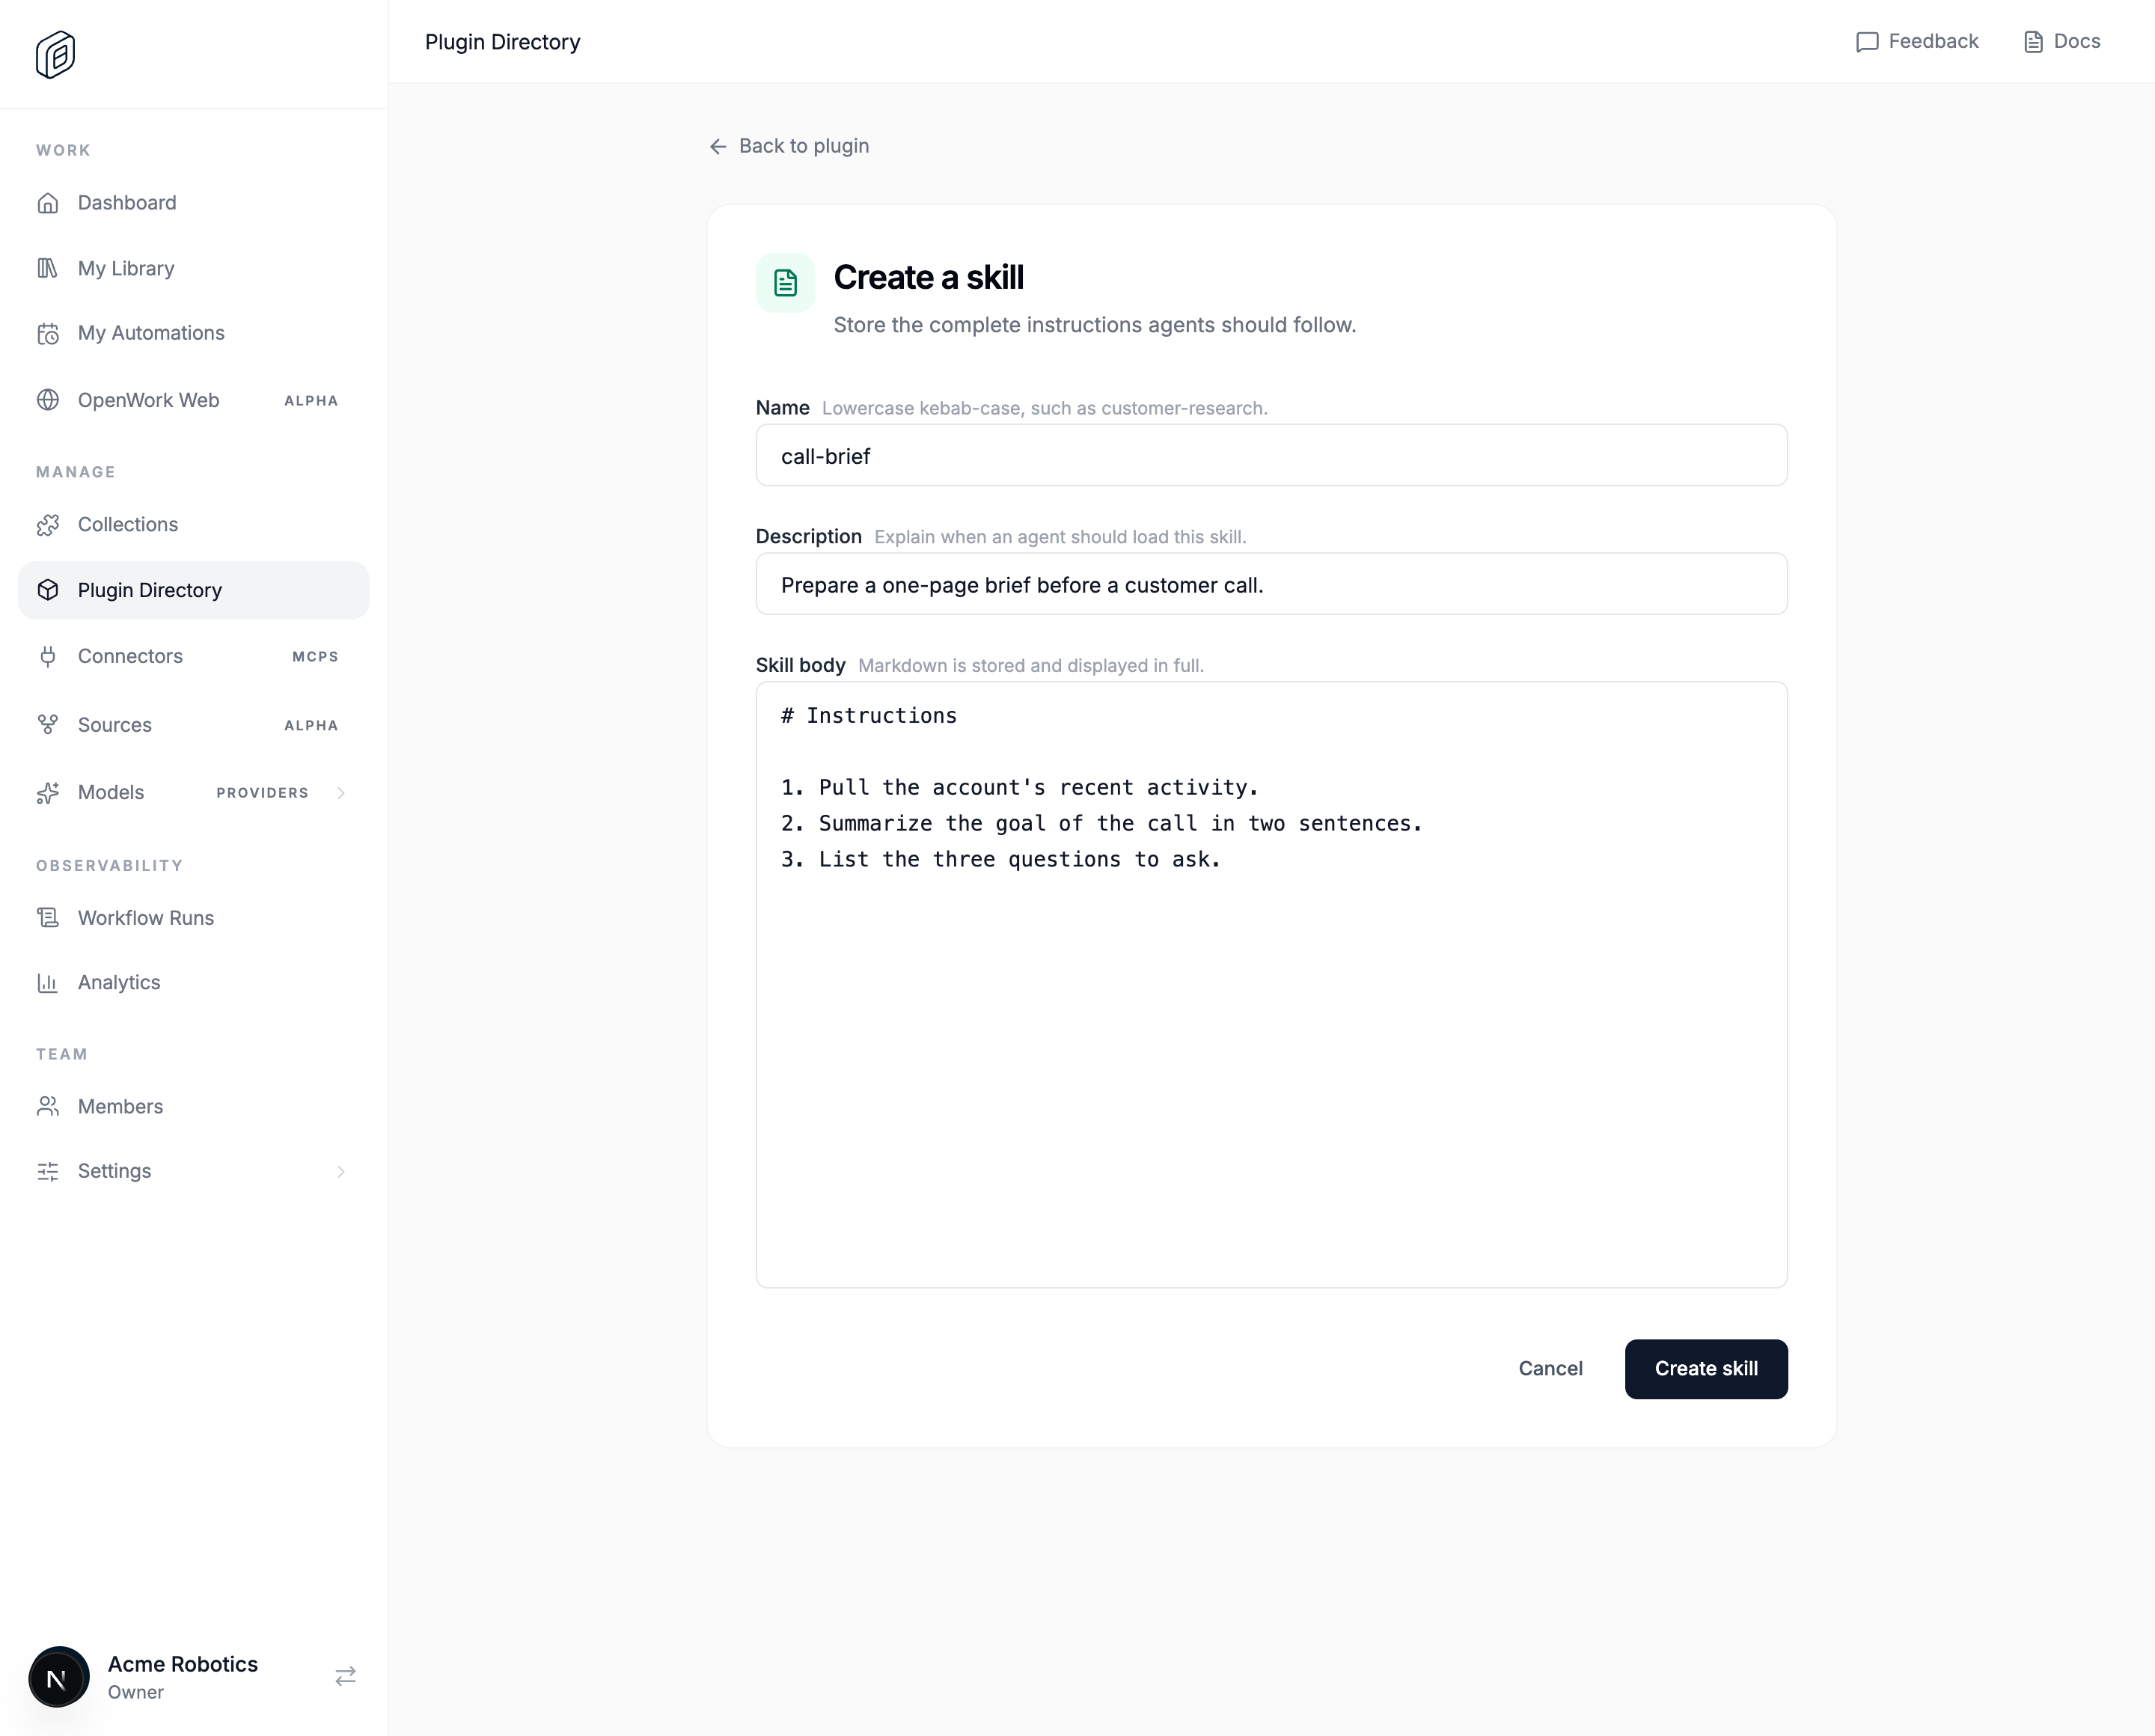This screenshot has height=1736, width=2155.
Task: Click the Members people icon
Action: [48, 1106]
